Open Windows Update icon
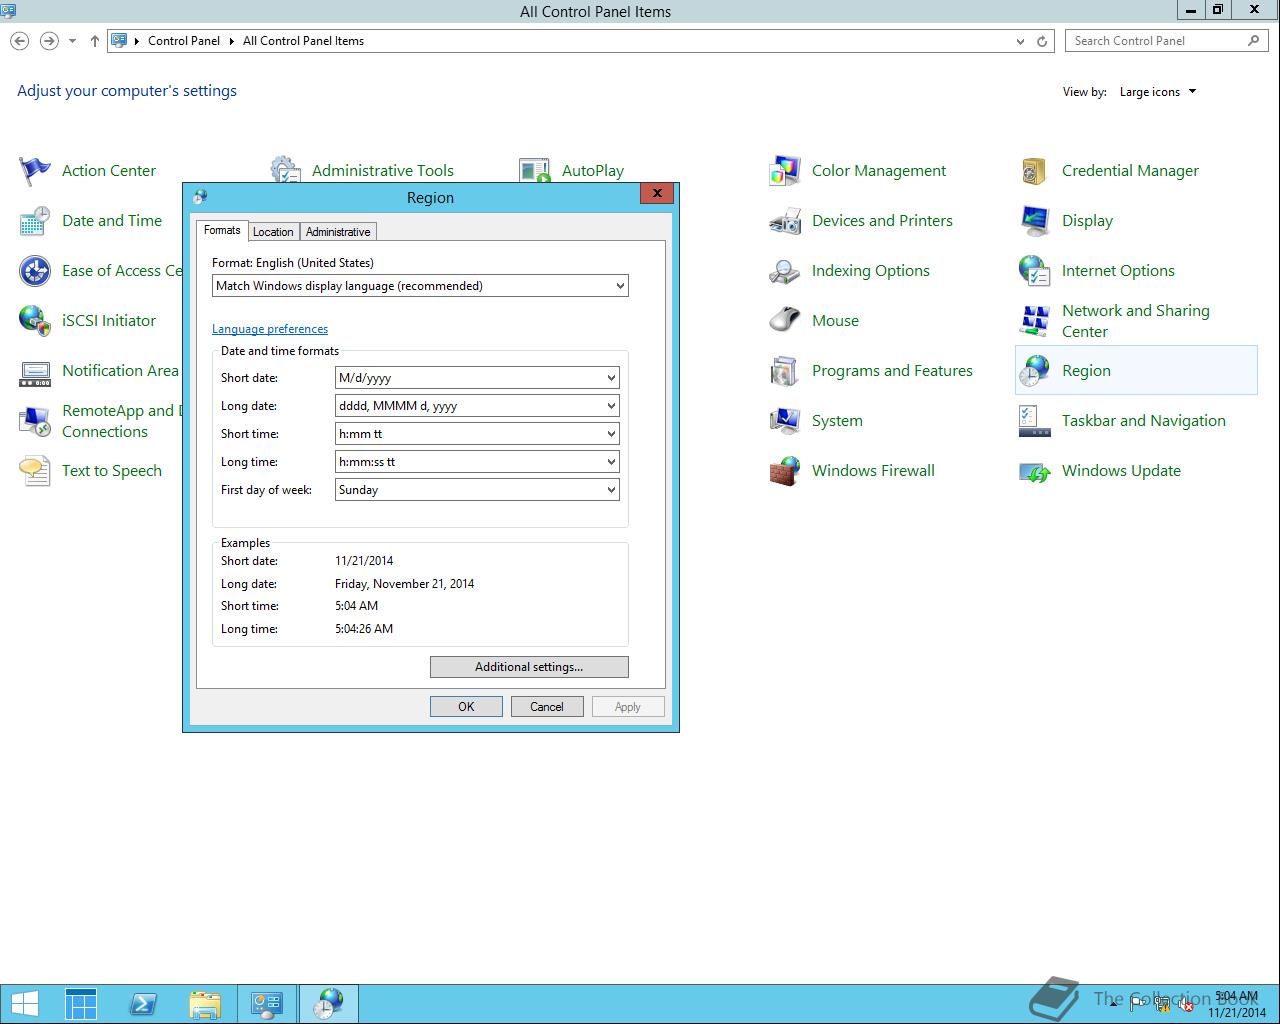Viewport: 1280px width, 1024px height. coord(1034,471)
